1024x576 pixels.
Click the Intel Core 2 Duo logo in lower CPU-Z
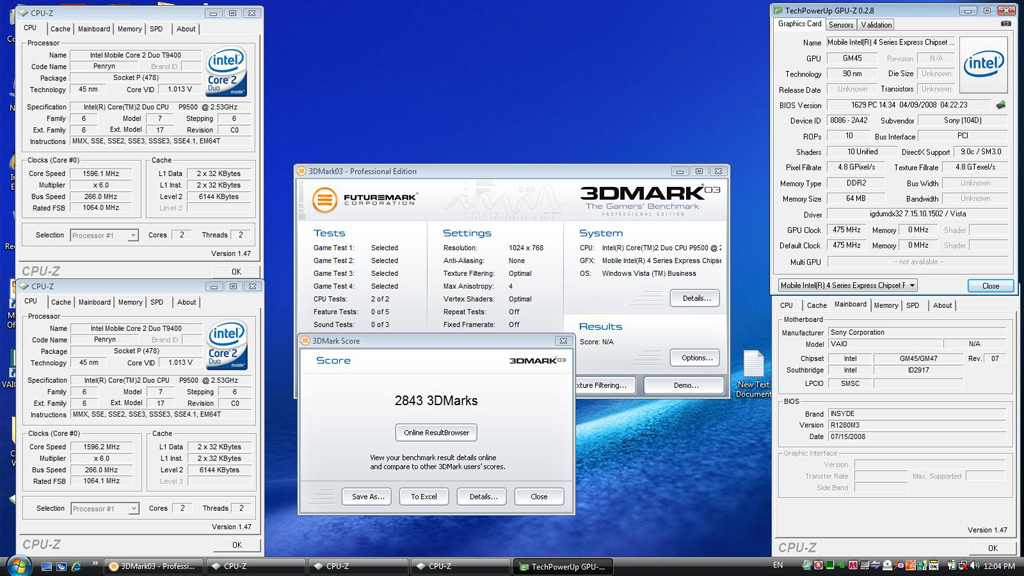click(x=227, y=344)
